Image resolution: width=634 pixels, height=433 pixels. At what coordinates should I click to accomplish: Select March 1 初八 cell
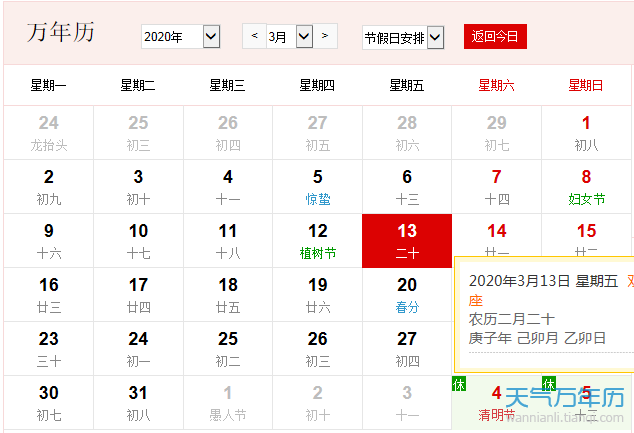tap(586, 133)
